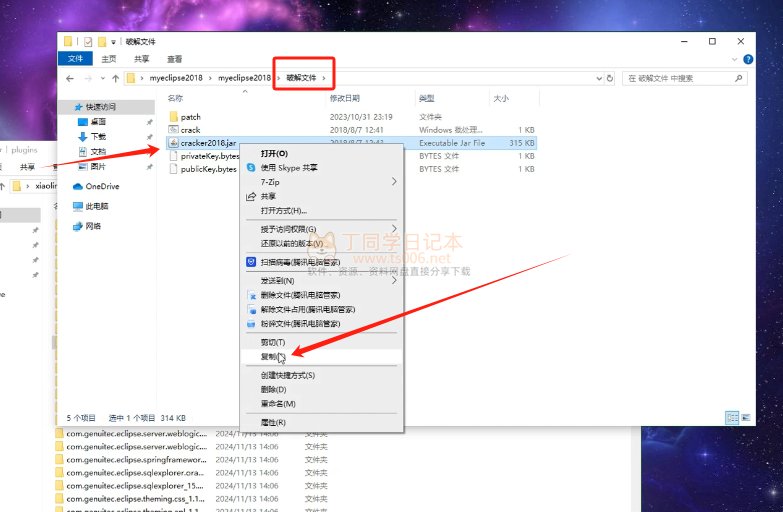Click the Tencent shield icon beside 扫描病毒
The height and width of the screenshot is (512, 783).
point(251,262)
